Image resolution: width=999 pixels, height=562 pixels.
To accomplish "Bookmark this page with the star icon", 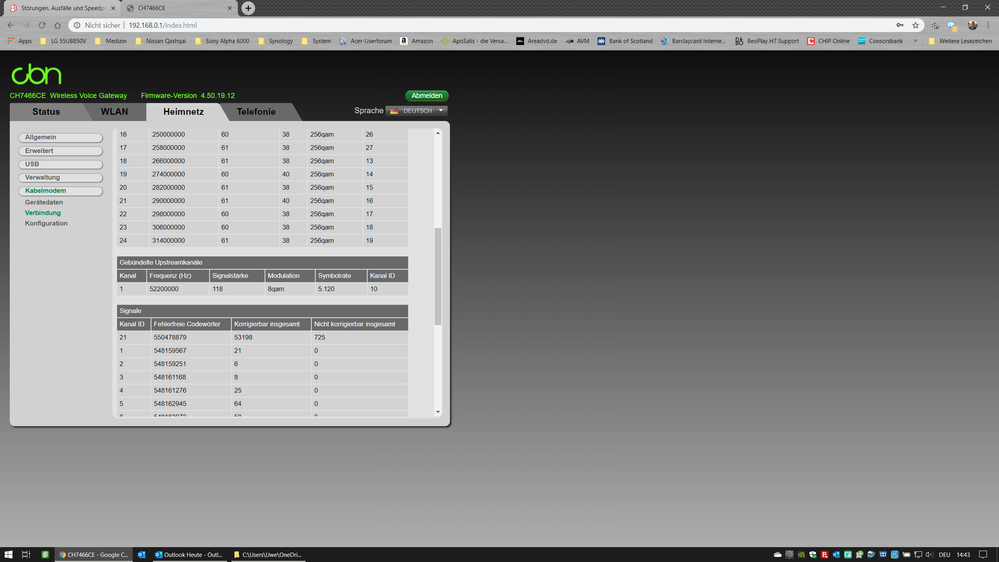I will [916, 25].
